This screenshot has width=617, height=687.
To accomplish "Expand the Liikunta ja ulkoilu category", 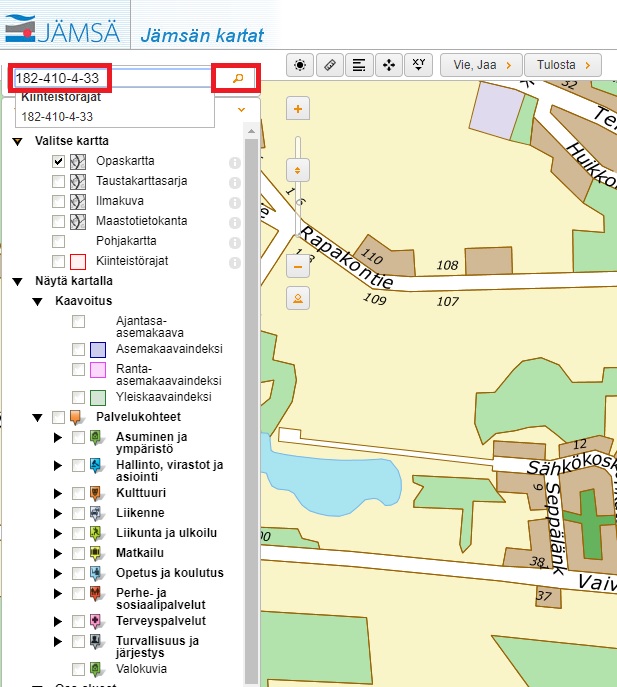I will [58, 533].
